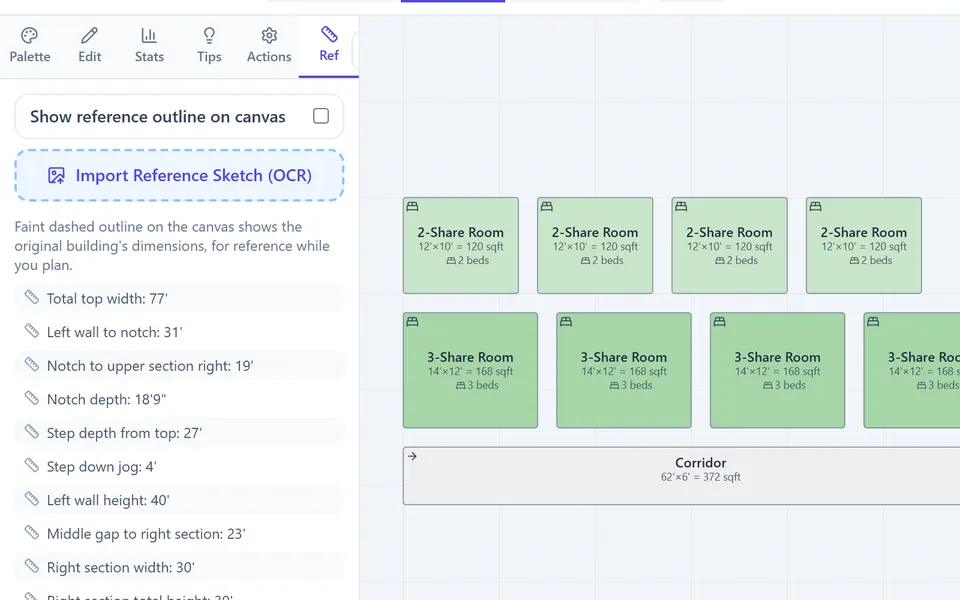Select the text "Step depth from top: 27'"
This screenshot has height=600, width=960.
[x=124, y=433]
